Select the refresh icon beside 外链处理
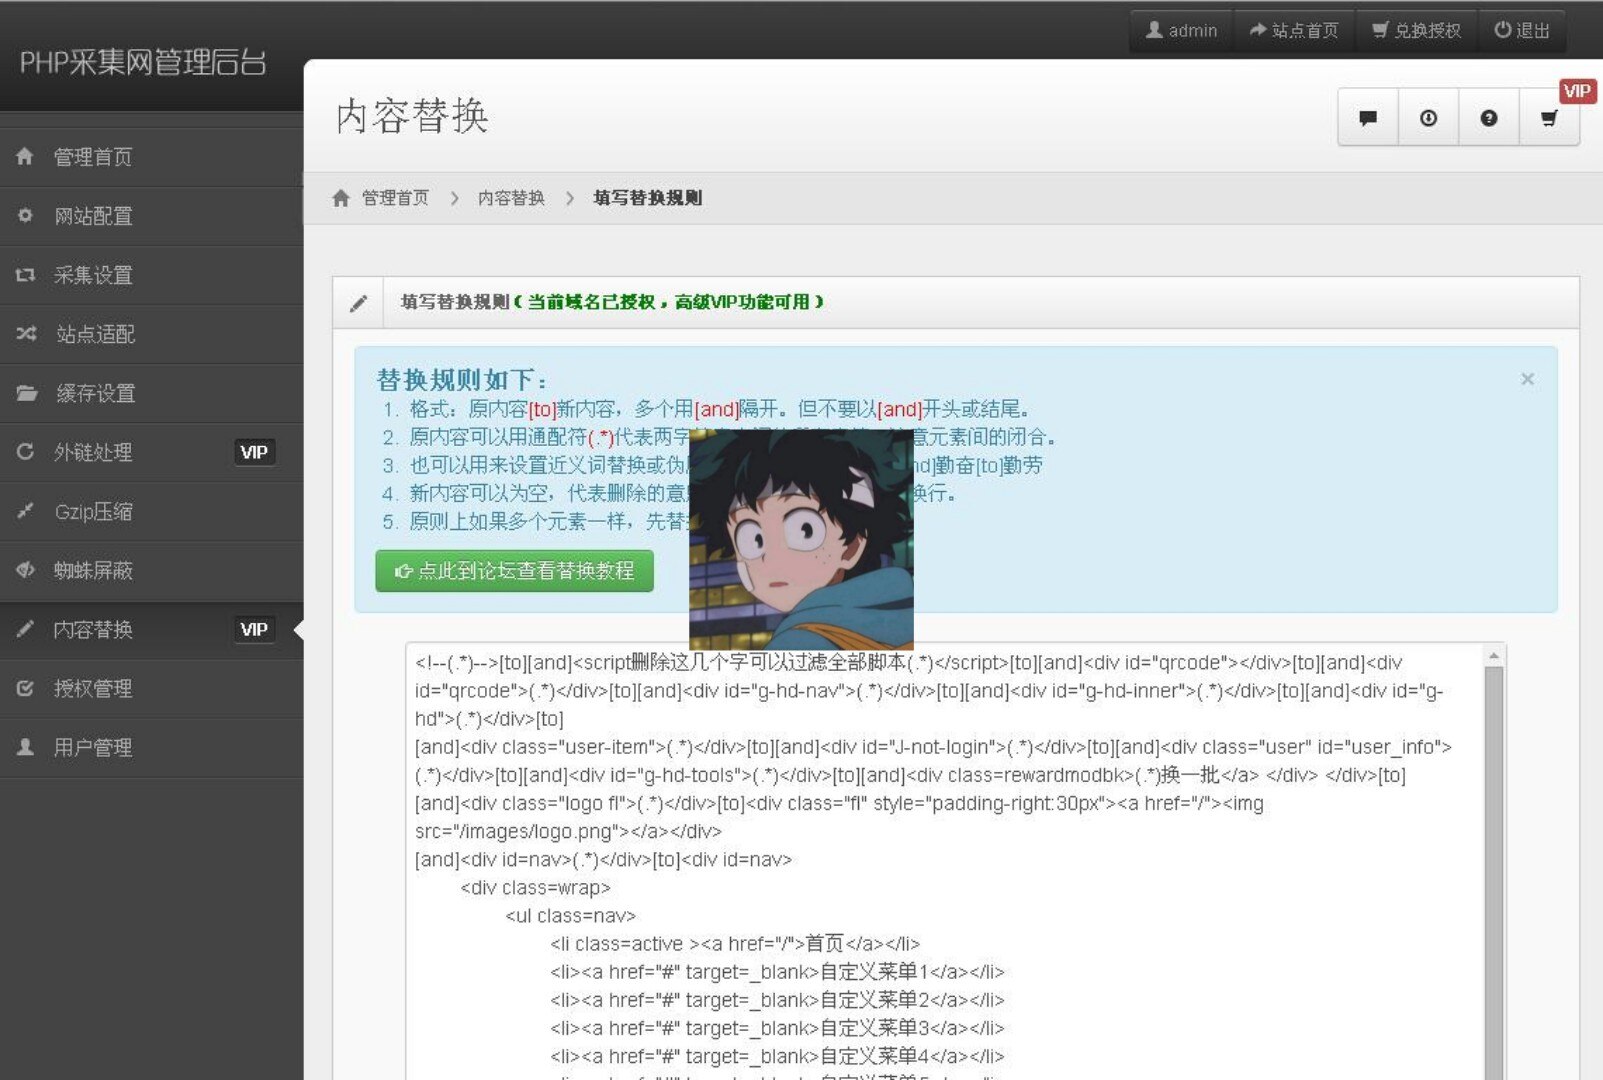Screen dimensions: 1603x1080 (25, 452)
